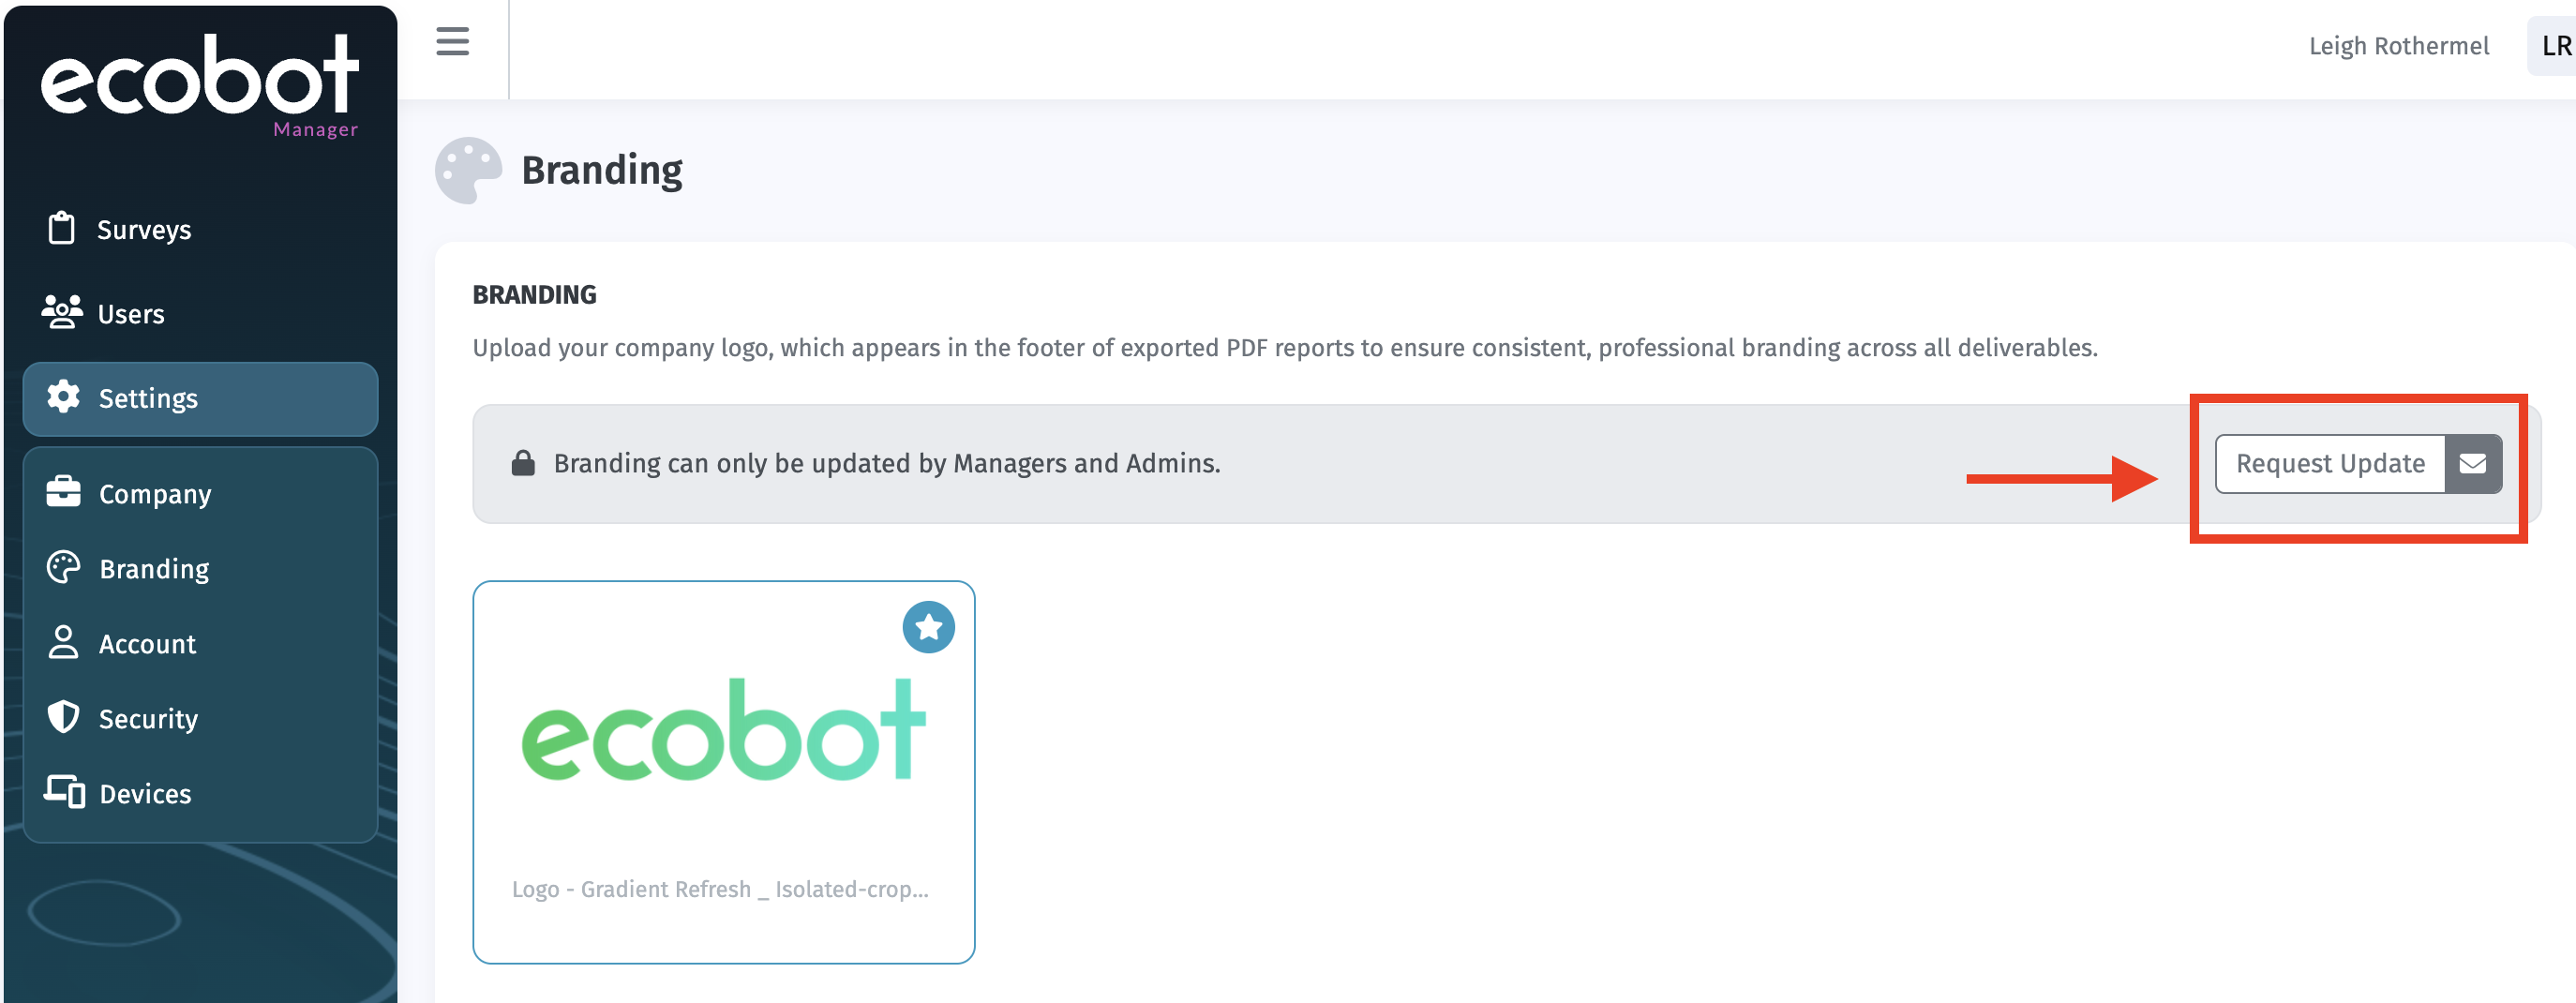Viewport: 2576px width, 1003px height.
Task: Click the Company briefcase icon
Action: pos(64,492)
